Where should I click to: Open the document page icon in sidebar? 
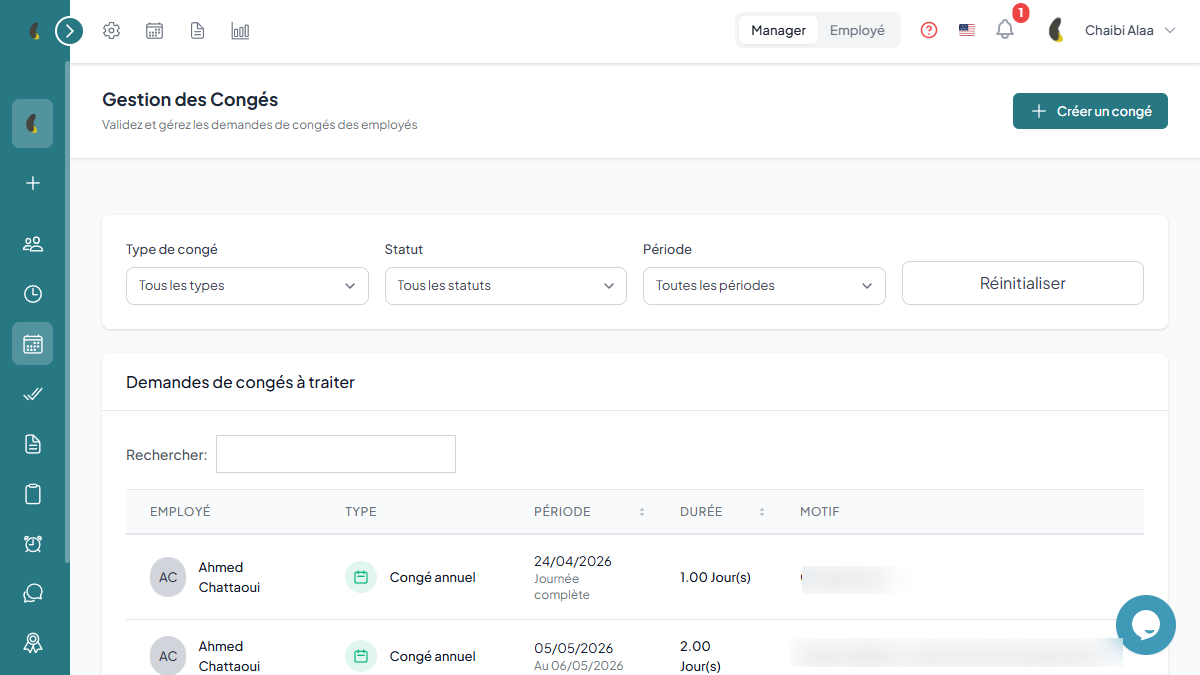coord(33,444)
